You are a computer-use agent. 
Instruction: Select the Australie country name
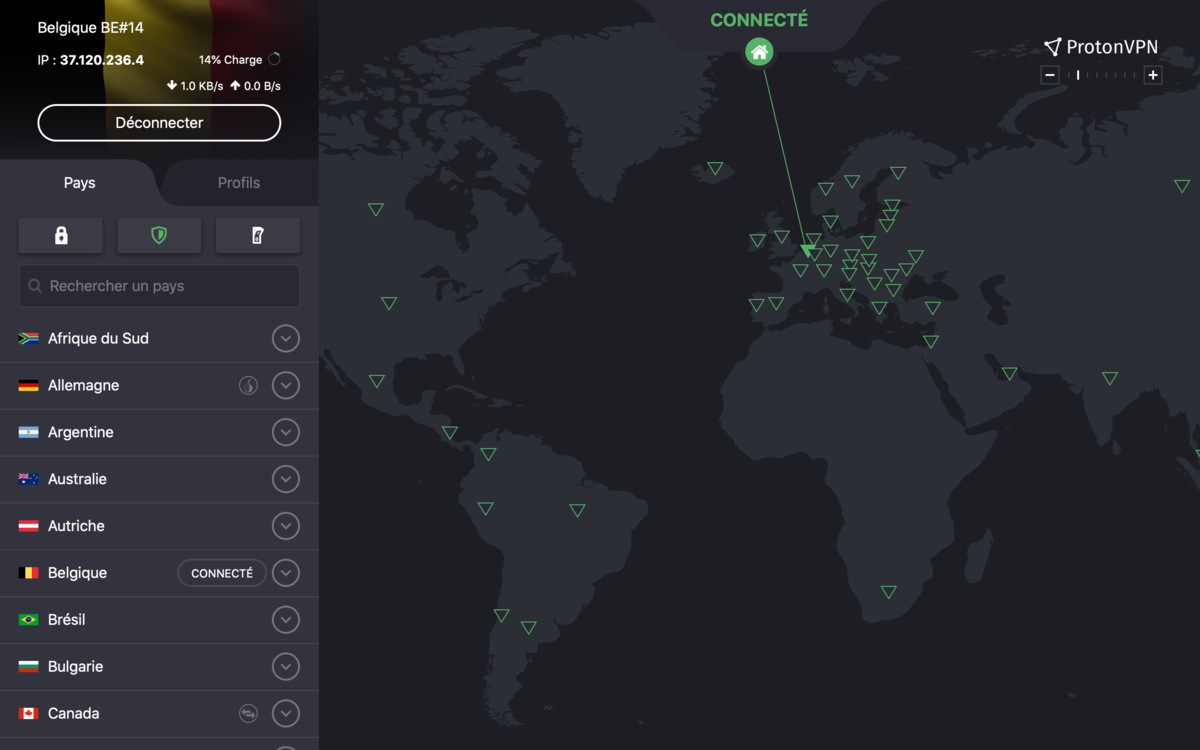click(x=77, y=479)
